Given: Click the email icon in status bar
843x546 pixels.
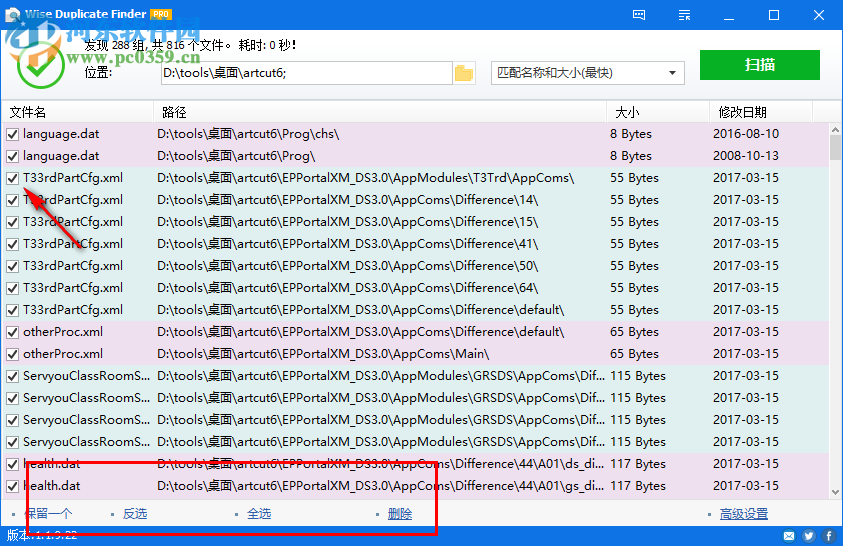Looking at the screenshot, I should coord(789,535).
